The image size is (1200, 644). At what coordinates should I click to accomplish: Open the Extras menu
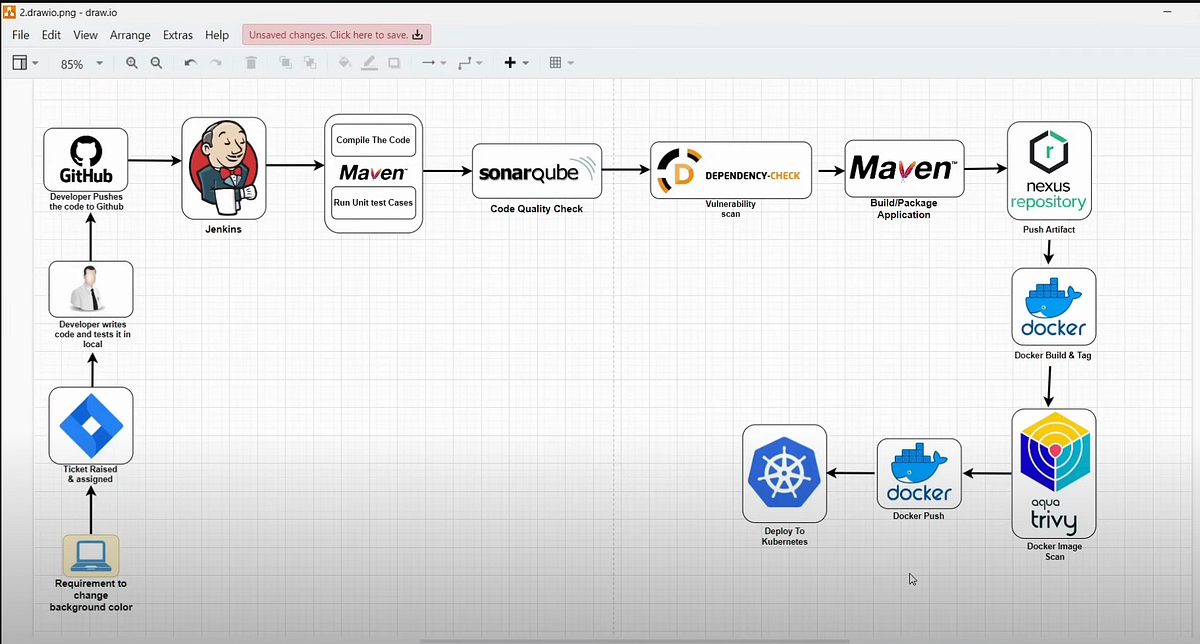(x=177, y=34)
